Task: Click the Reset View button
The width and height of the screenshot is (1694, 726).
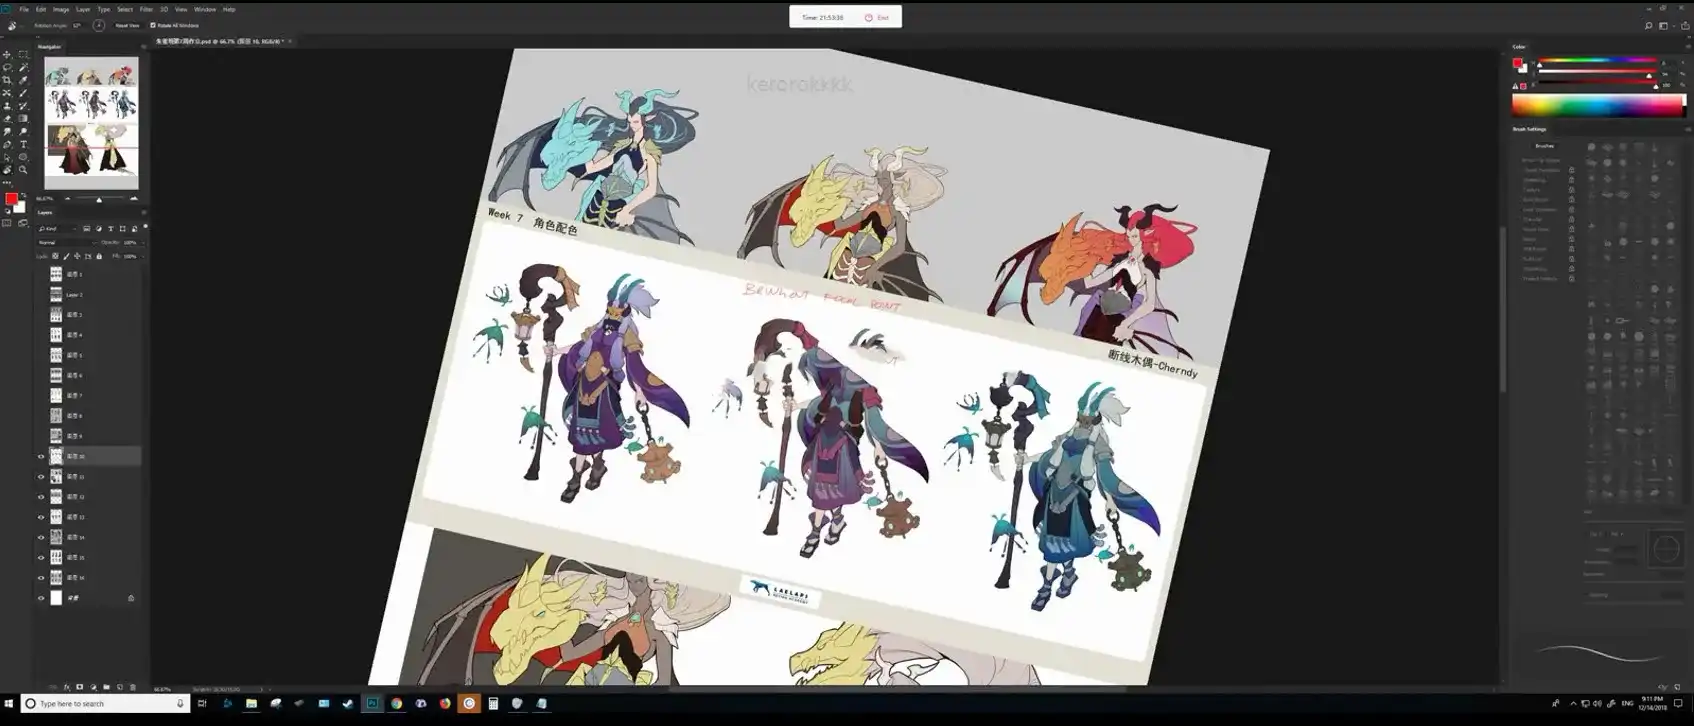Action: click(127, 26)
